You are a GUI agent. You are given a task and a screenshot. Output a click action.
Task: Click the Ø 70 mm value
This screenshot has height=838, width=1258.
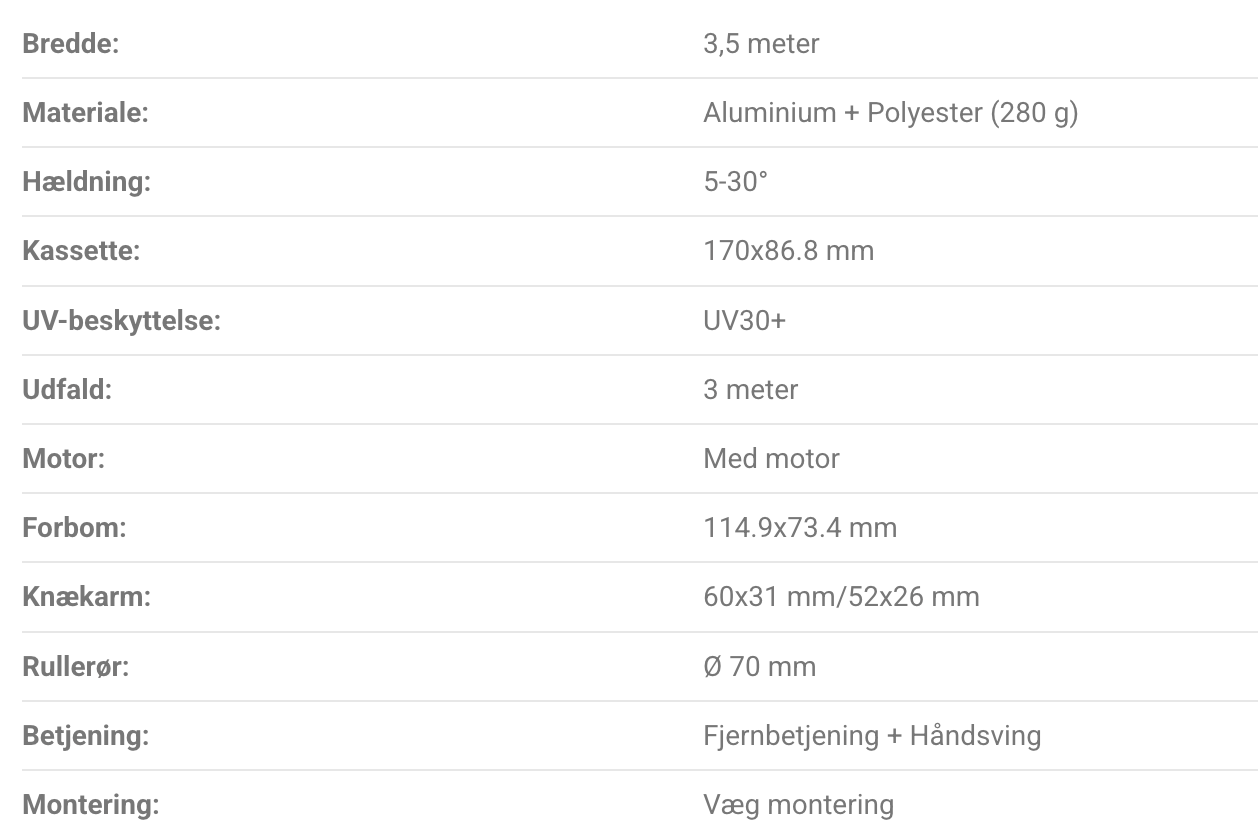pyautogui.click(x=759, y=666)
